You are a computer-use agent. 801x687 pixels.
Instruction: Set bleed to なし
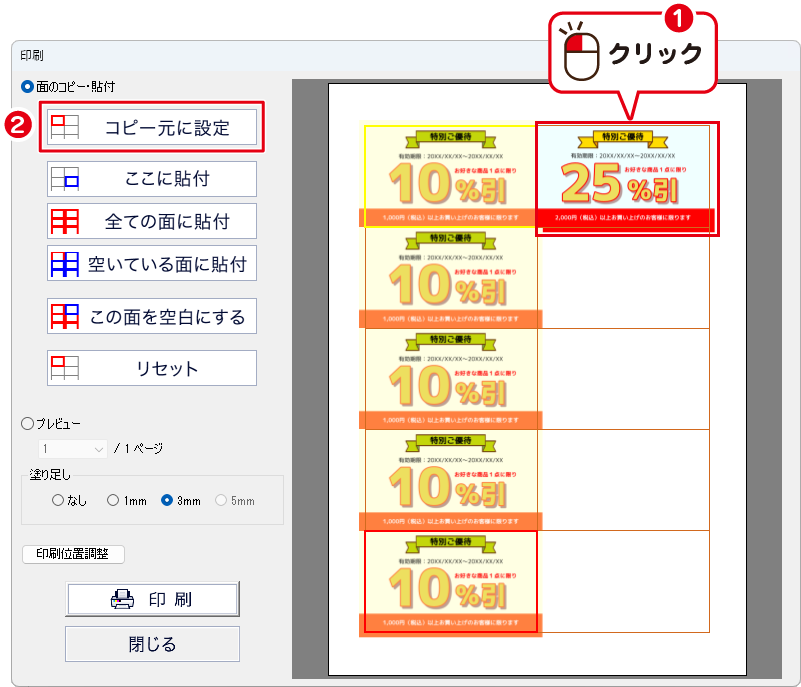[x=58, y=500]
